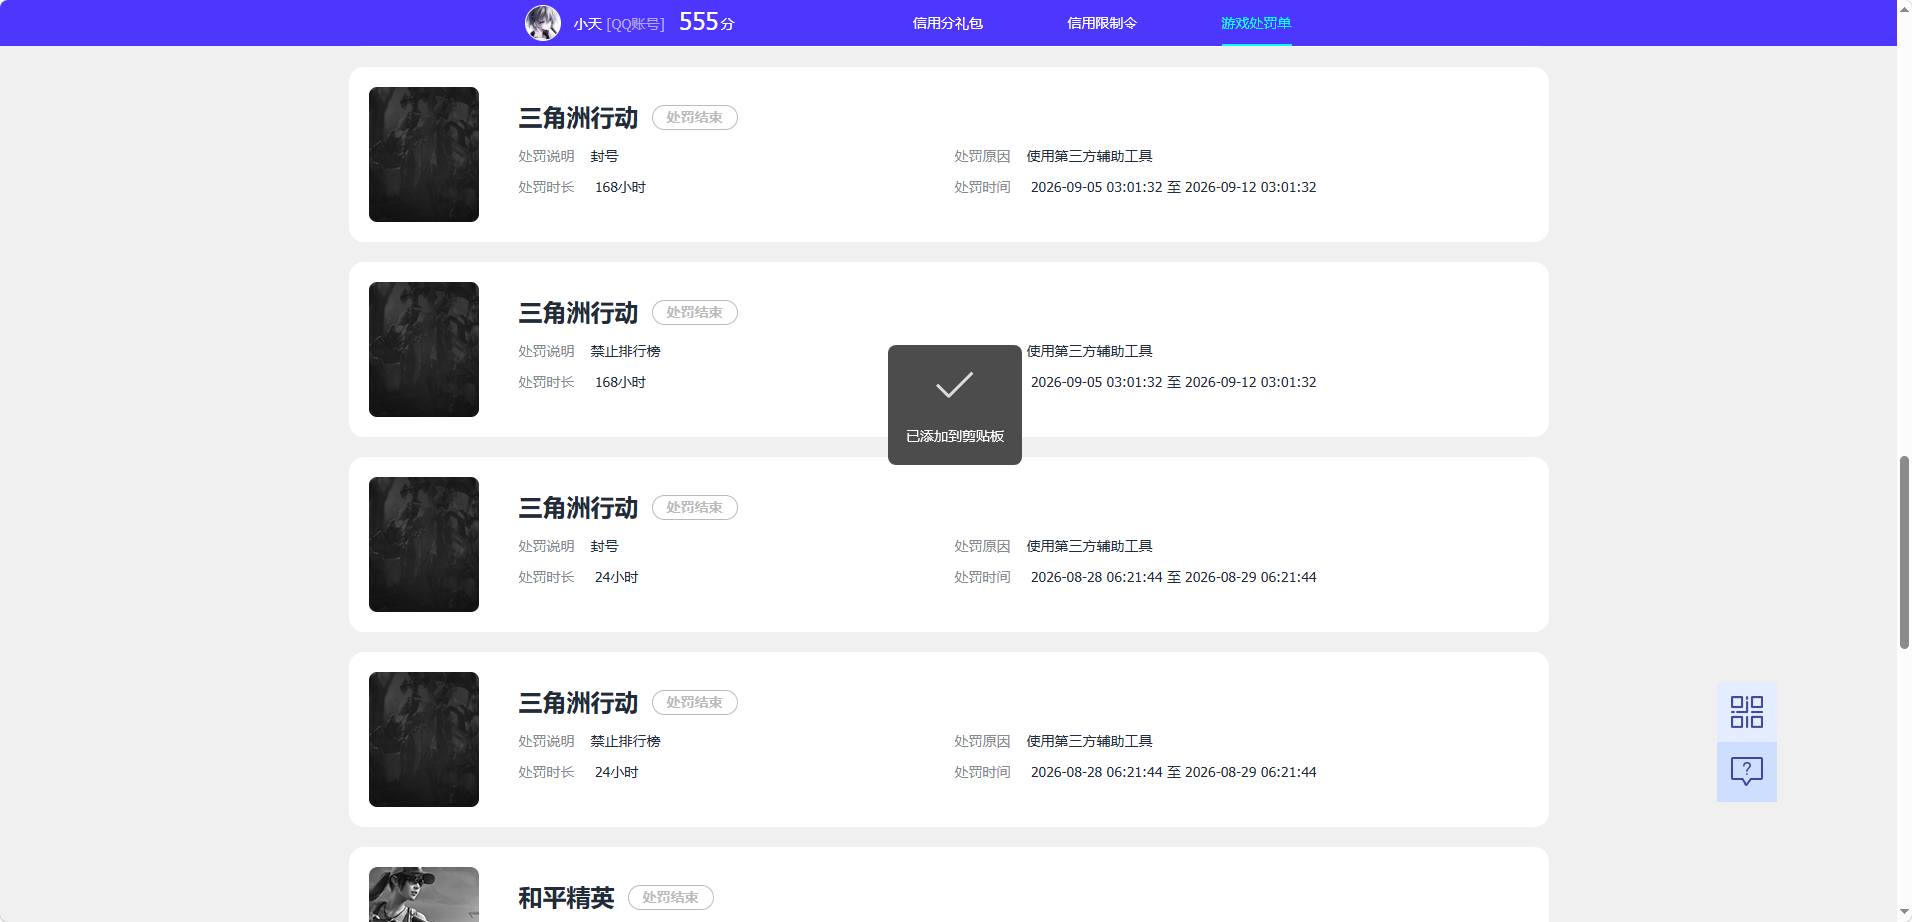The image size is (1912, 922).
Task: Click 处罚结束 badge on 24小时 封号 record
Action: pos(695,508)
